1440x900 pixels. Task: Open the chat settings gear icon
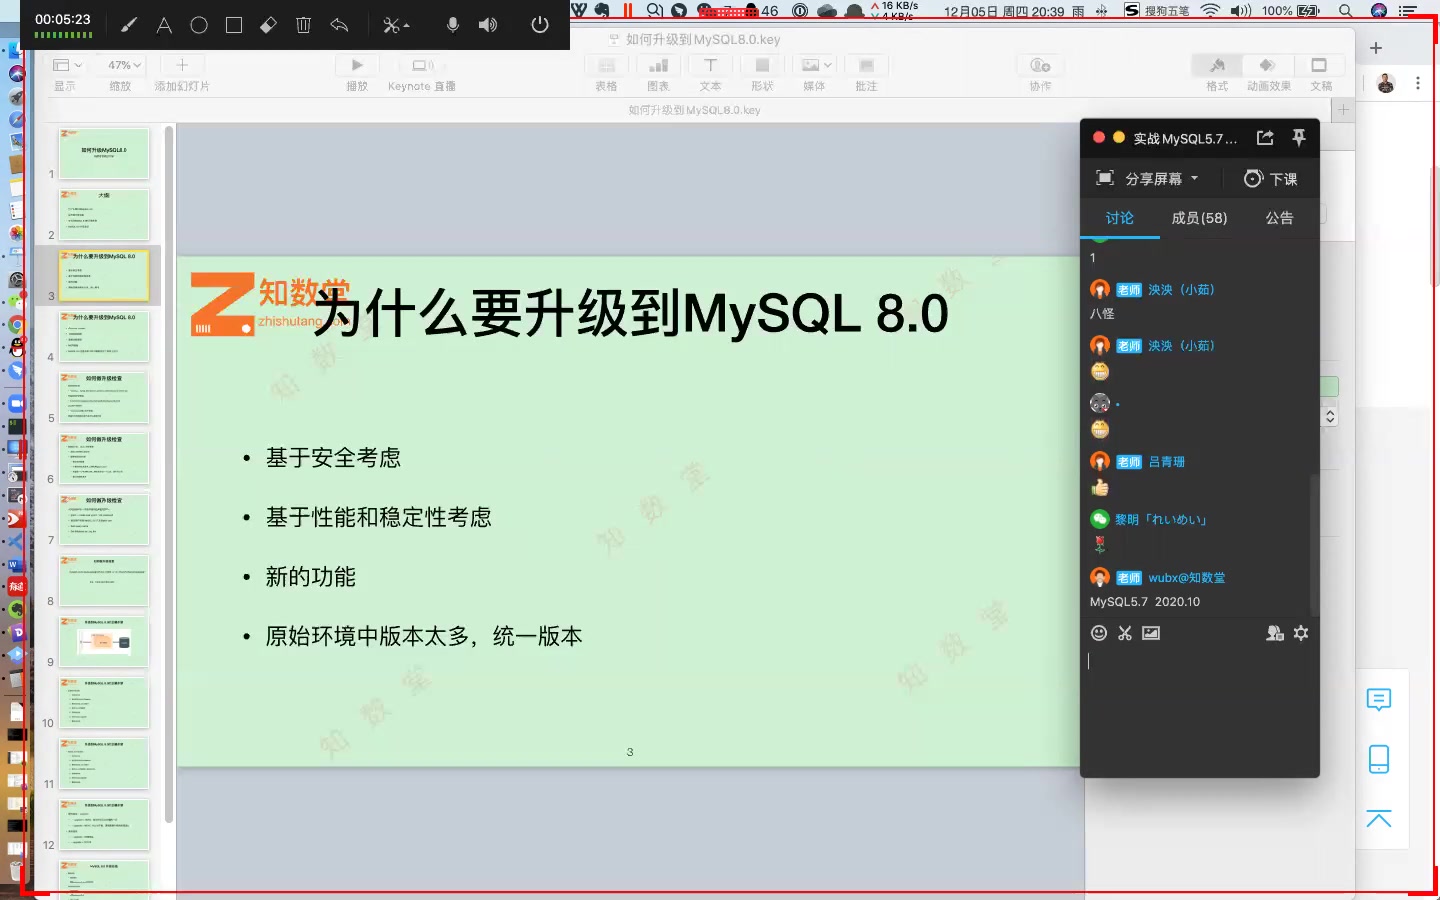pyautogui.click(x=1301, y=633)
